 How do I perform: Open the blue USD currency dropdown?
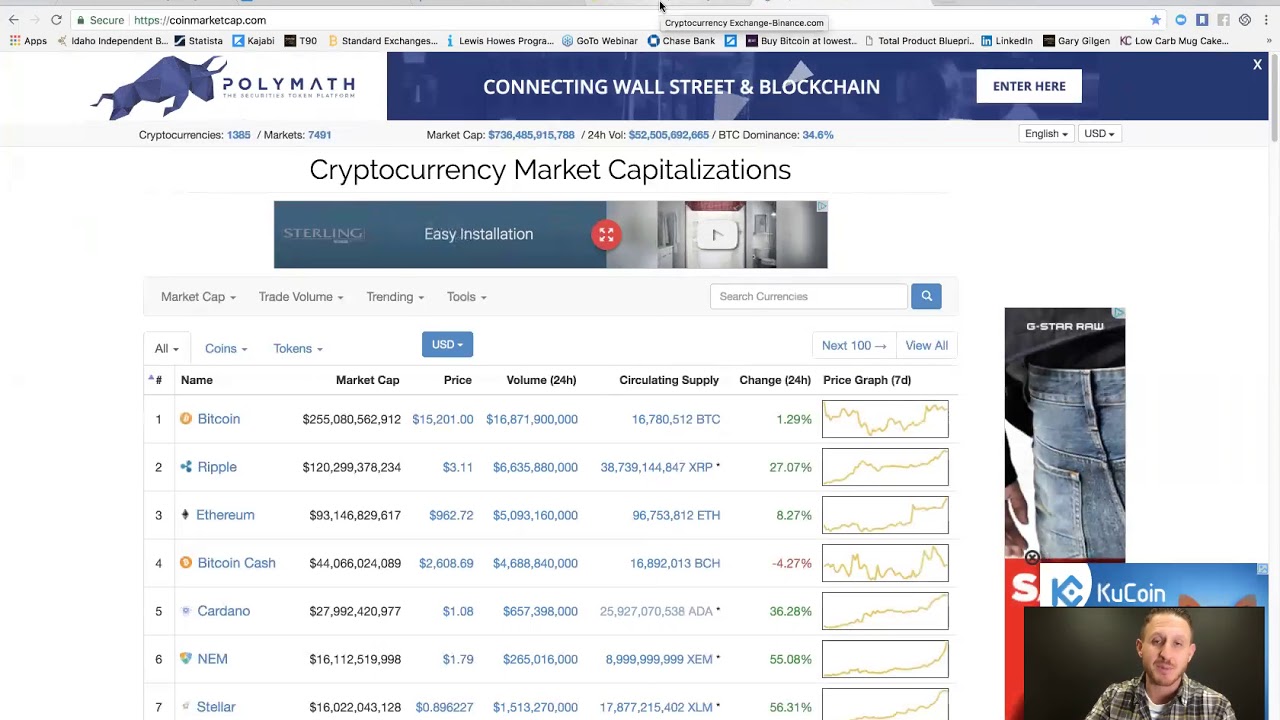point(447,345)
